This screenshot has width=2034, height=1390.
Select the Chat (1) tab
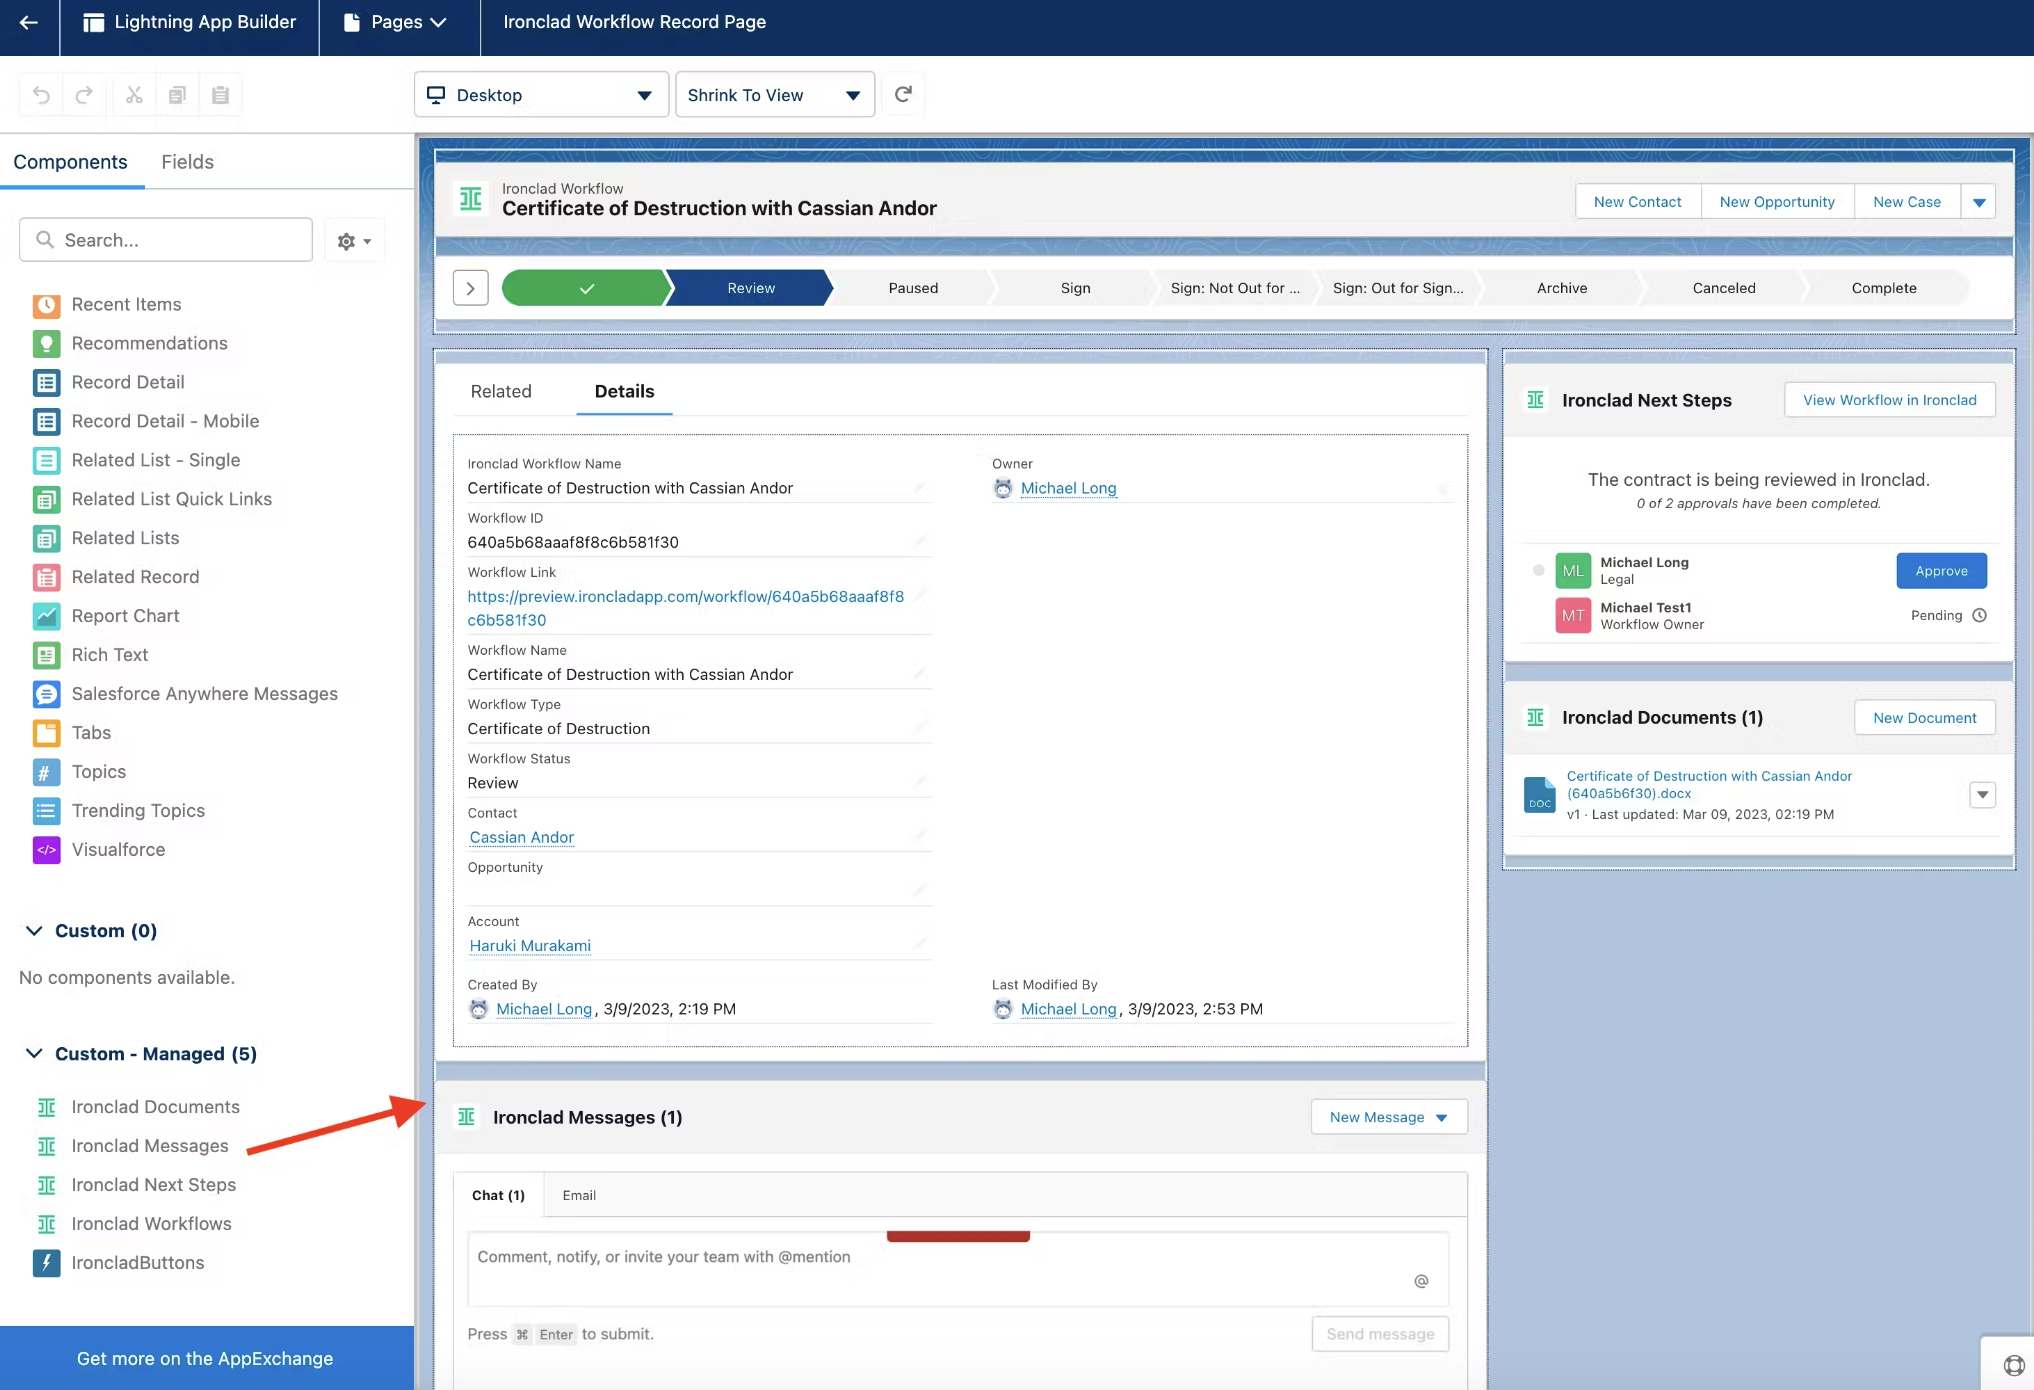tap(498, 1196)
